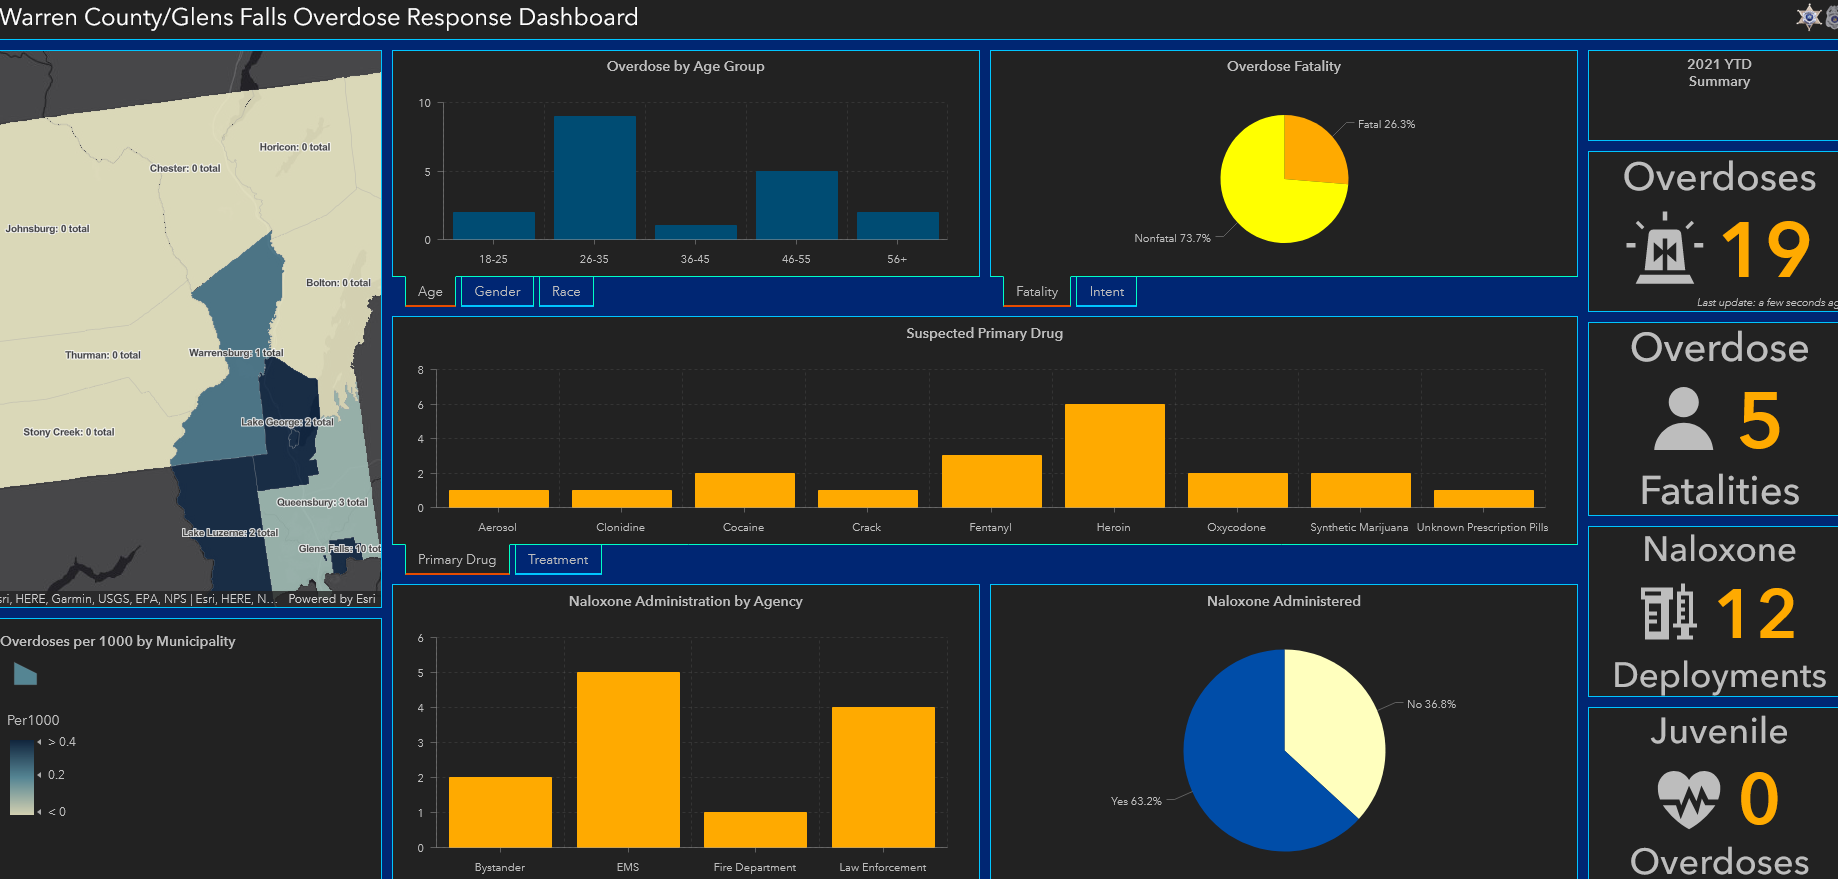Click the 0.2 legend color ramp marker
Viewport: 1838px width, 879px height.
pyautogui.click(x=39, y=775)
